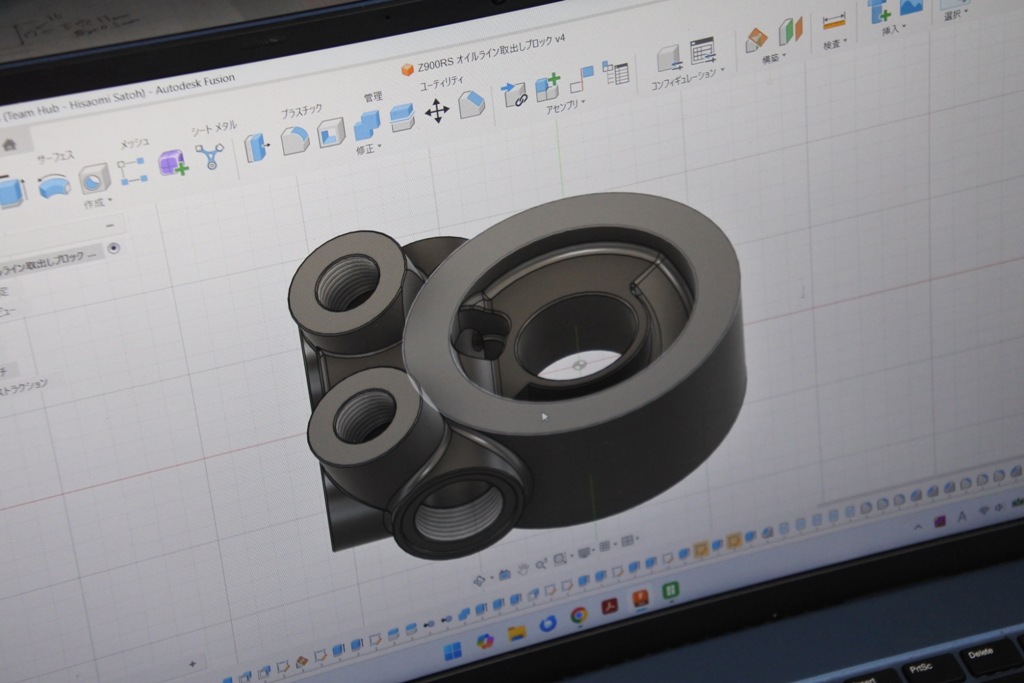Select the Joint tool in Assembly
The height and width of the screenshot is (683, 1024).
(x=514, y=95)
